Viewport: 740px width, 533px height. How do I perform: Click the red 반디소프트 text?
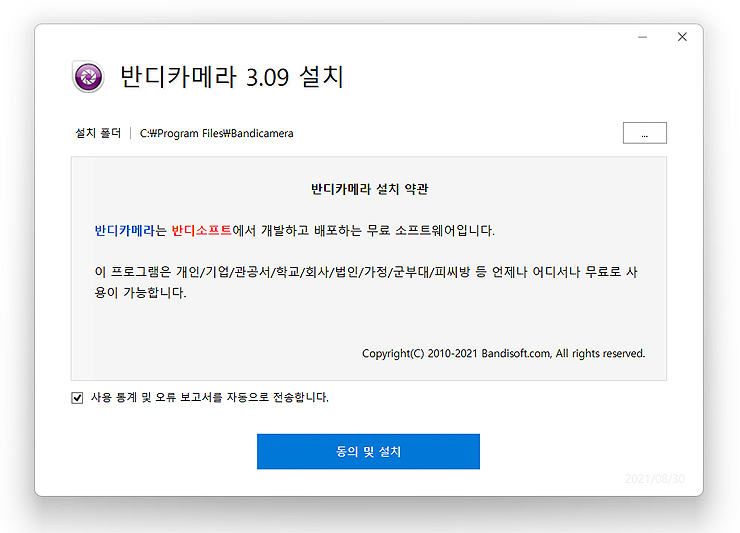pos(202,230)
